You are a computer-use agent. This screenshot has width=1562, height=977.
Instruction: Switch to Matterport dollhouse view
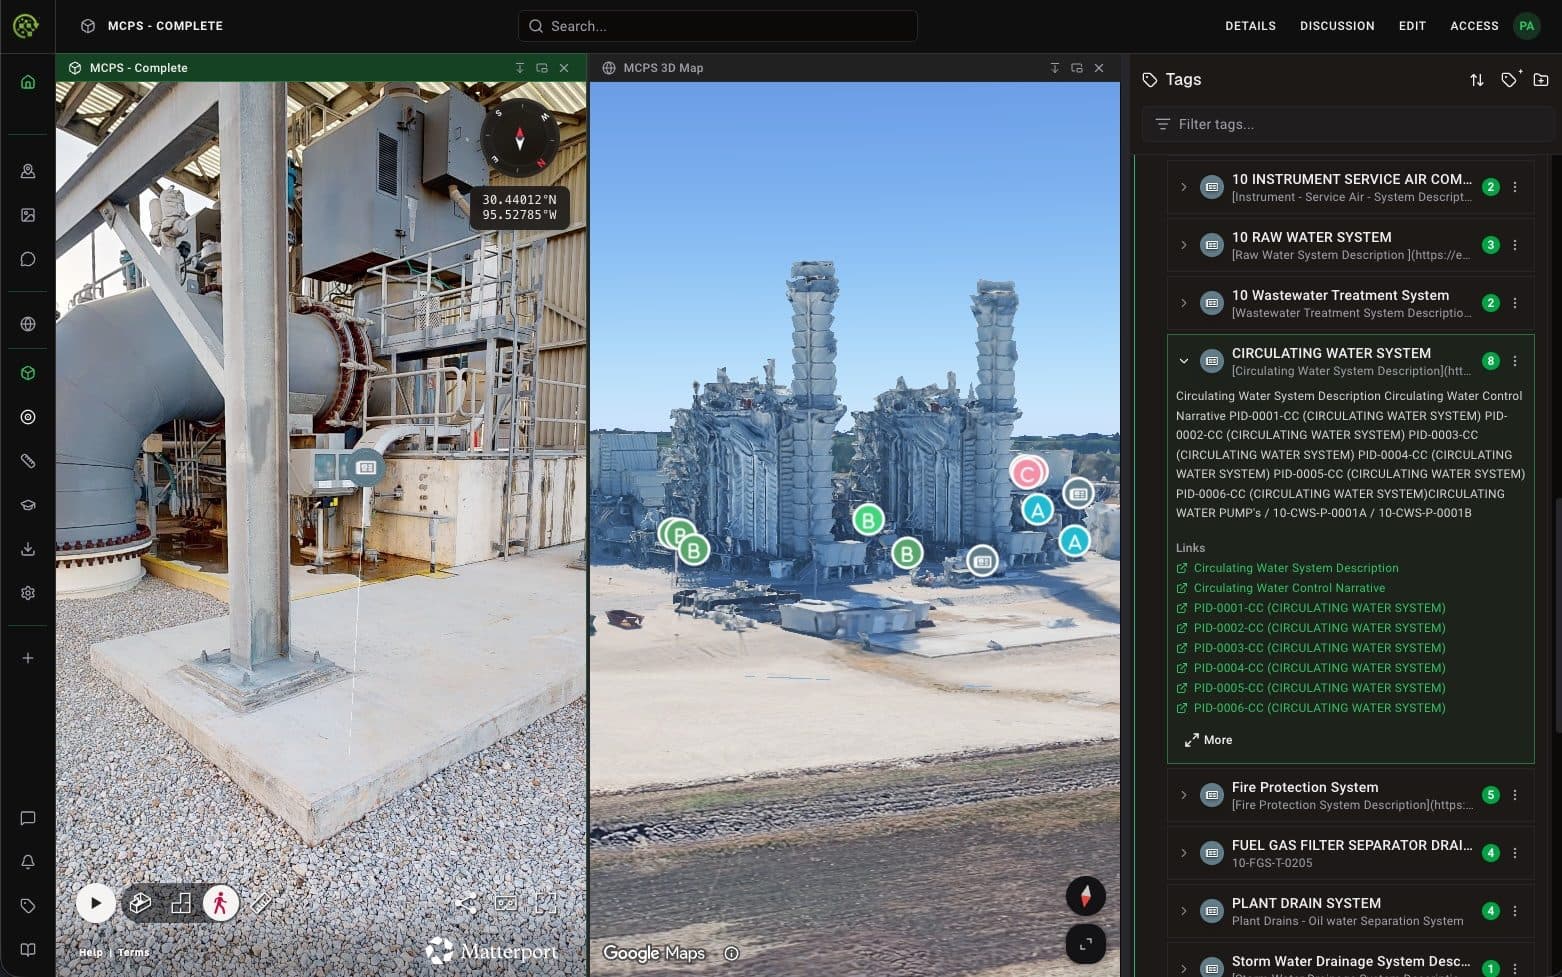pyautogui.click(x=140, y=903)
